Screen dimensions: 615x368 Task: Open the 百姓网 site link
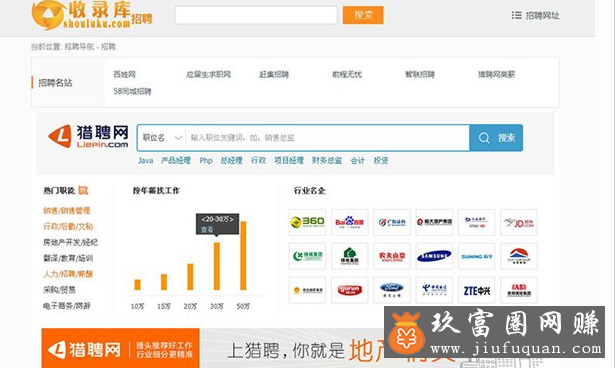tap(124, 74)
